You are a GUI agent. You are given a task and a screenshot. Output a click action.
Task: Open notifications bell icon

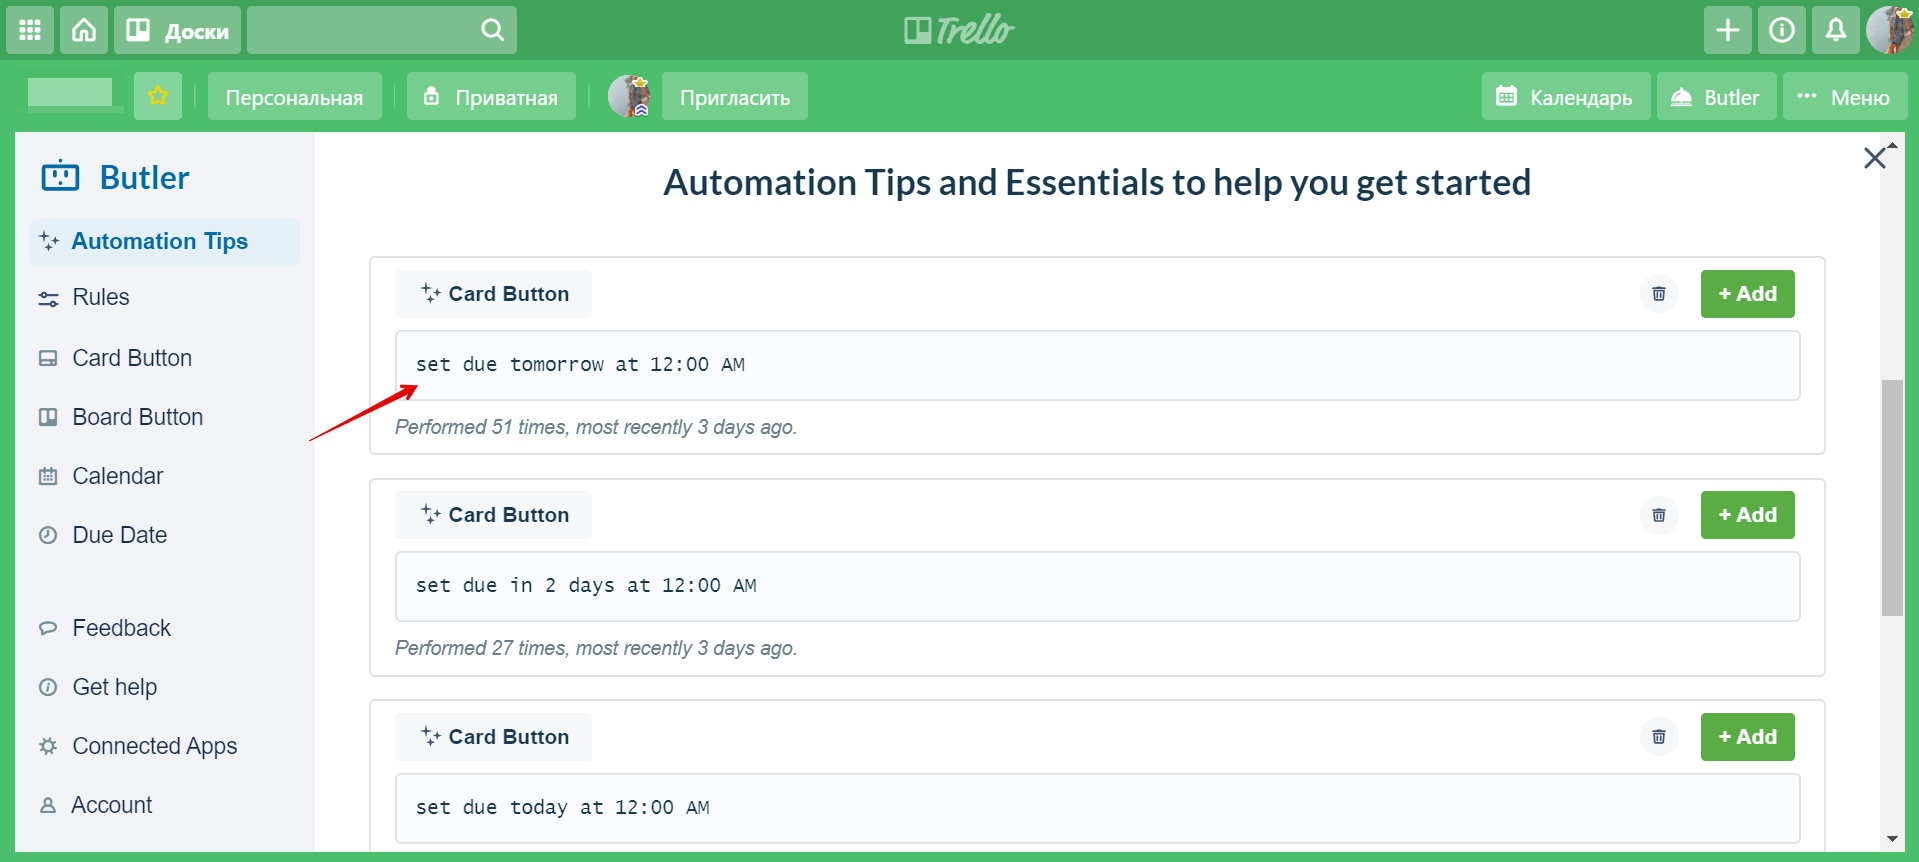coord(1836,30)
